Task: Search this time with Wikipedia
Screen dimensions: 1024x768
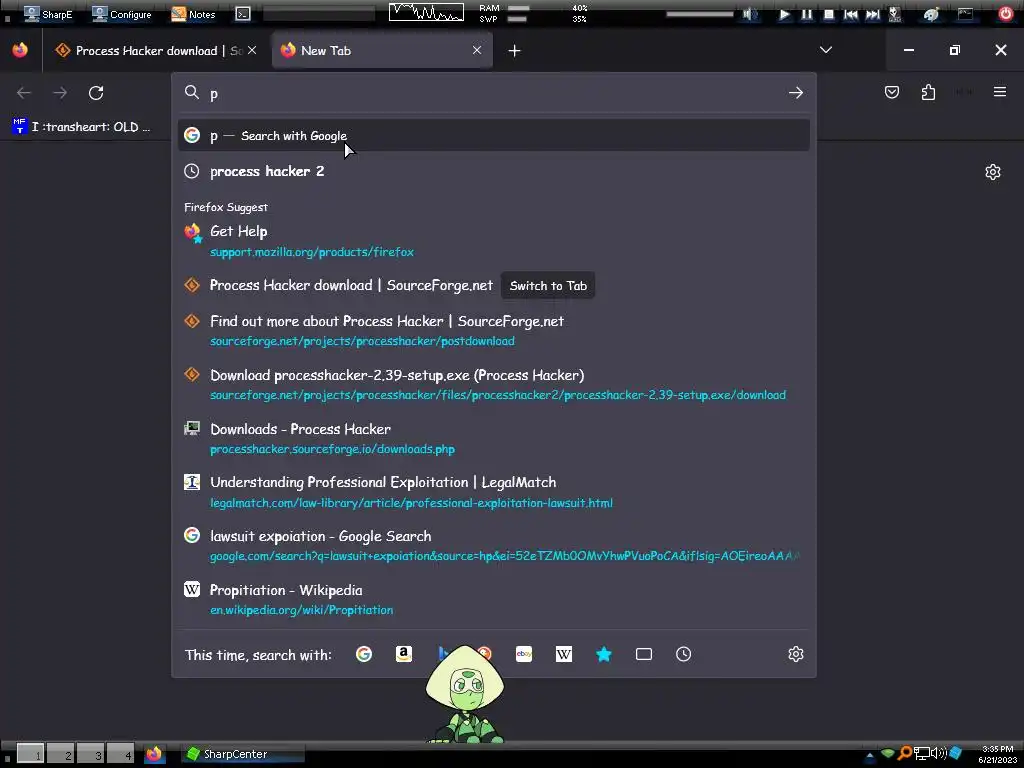Action: coord(564,654)
